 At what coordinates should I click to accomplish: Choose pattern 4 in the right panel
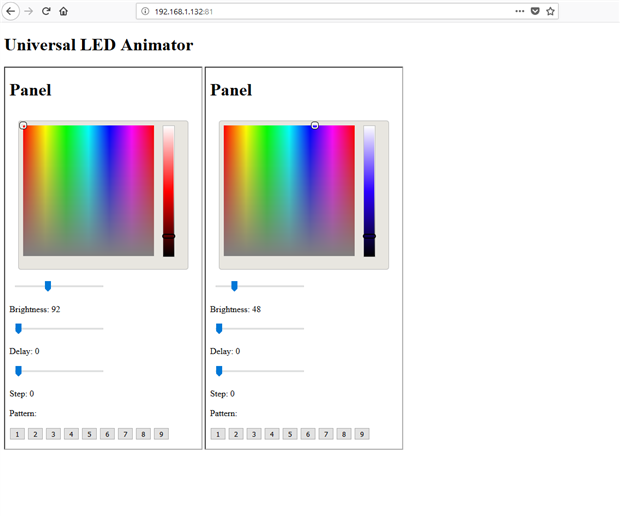(272, 434)
